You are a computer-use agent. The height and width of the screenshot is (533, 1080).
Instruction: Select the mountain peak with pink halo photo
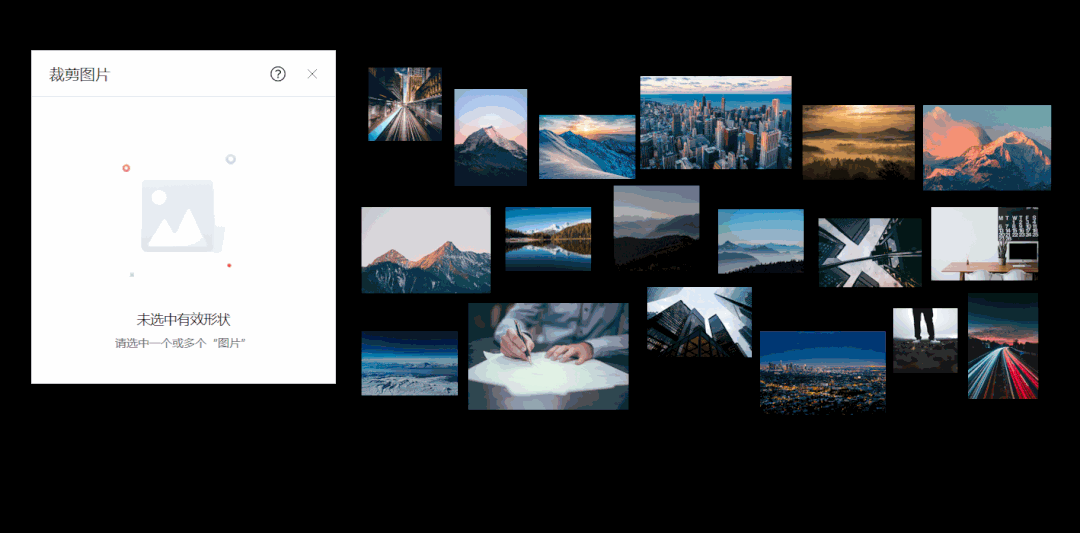point(490,137)
